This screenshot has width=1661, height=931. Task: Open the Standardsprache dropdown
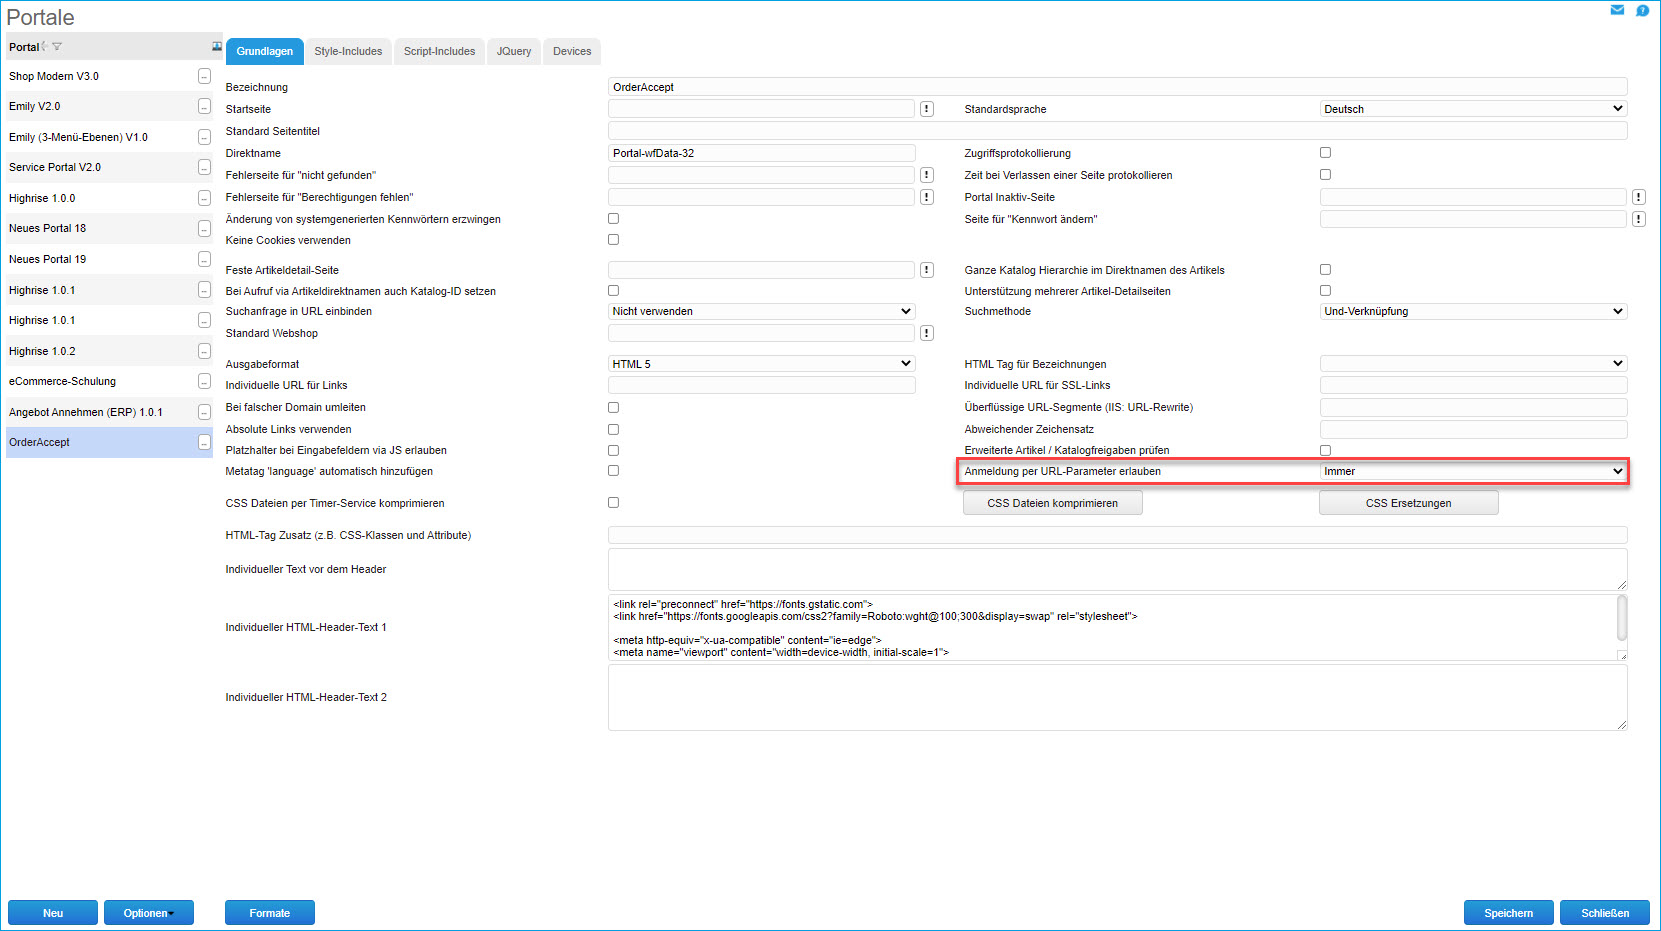click(x=1473, y=109)
